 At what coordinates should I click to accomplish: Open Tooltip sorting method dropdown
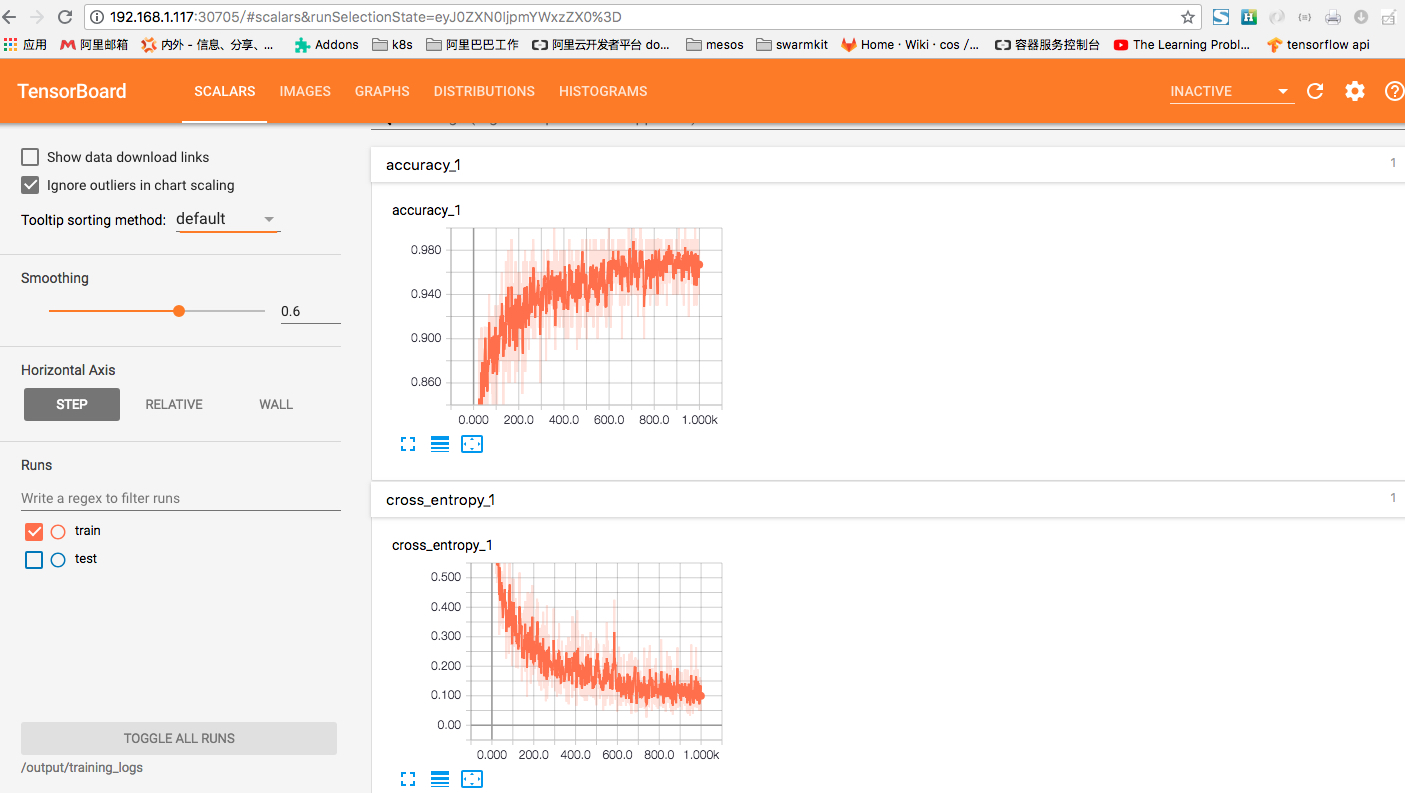pyautogui.click(x=228, y=219)
